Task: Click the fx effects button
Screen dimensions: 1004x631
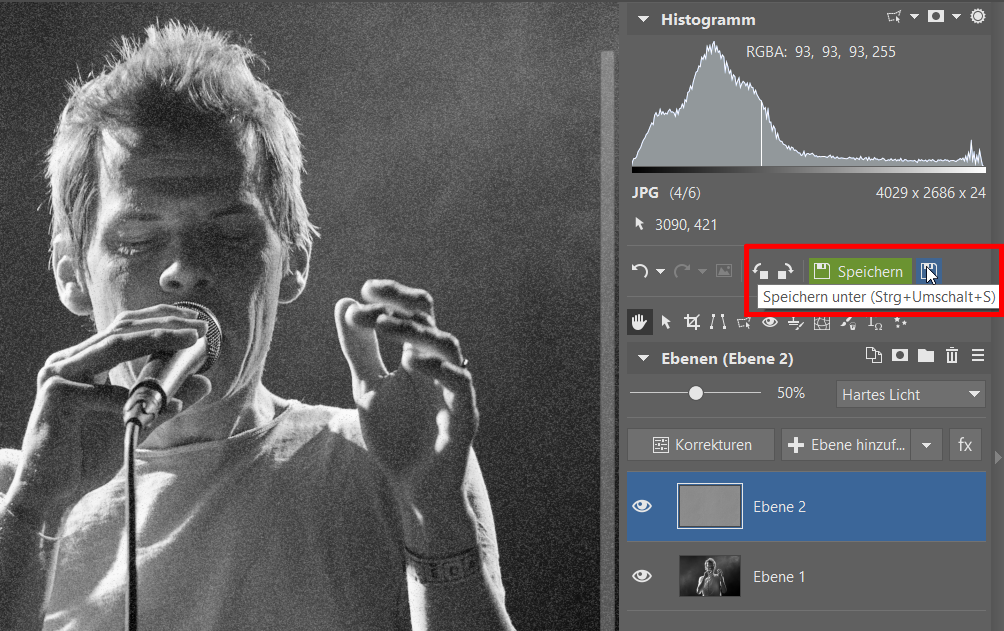Action: 965,445
